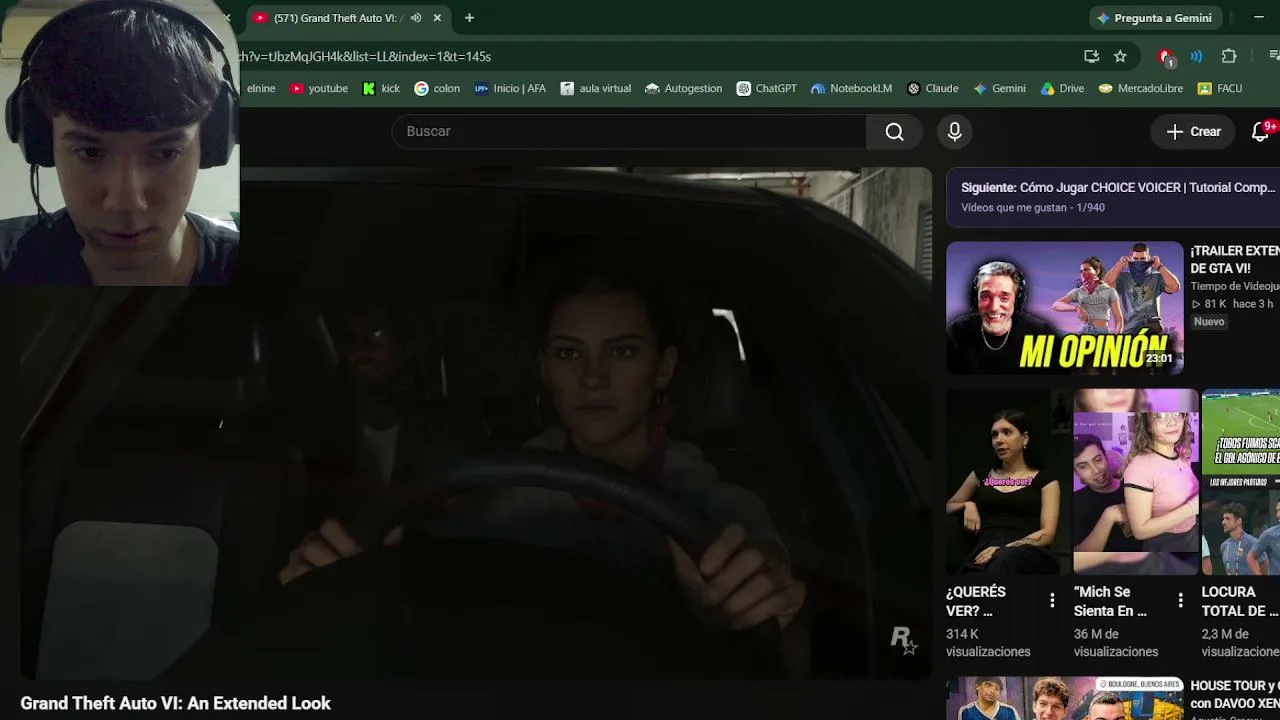This screenshot has height=720, width=1280.
Task: Open options menu for "Mich Se Sienta En" short
Action: click(1180, 600)
